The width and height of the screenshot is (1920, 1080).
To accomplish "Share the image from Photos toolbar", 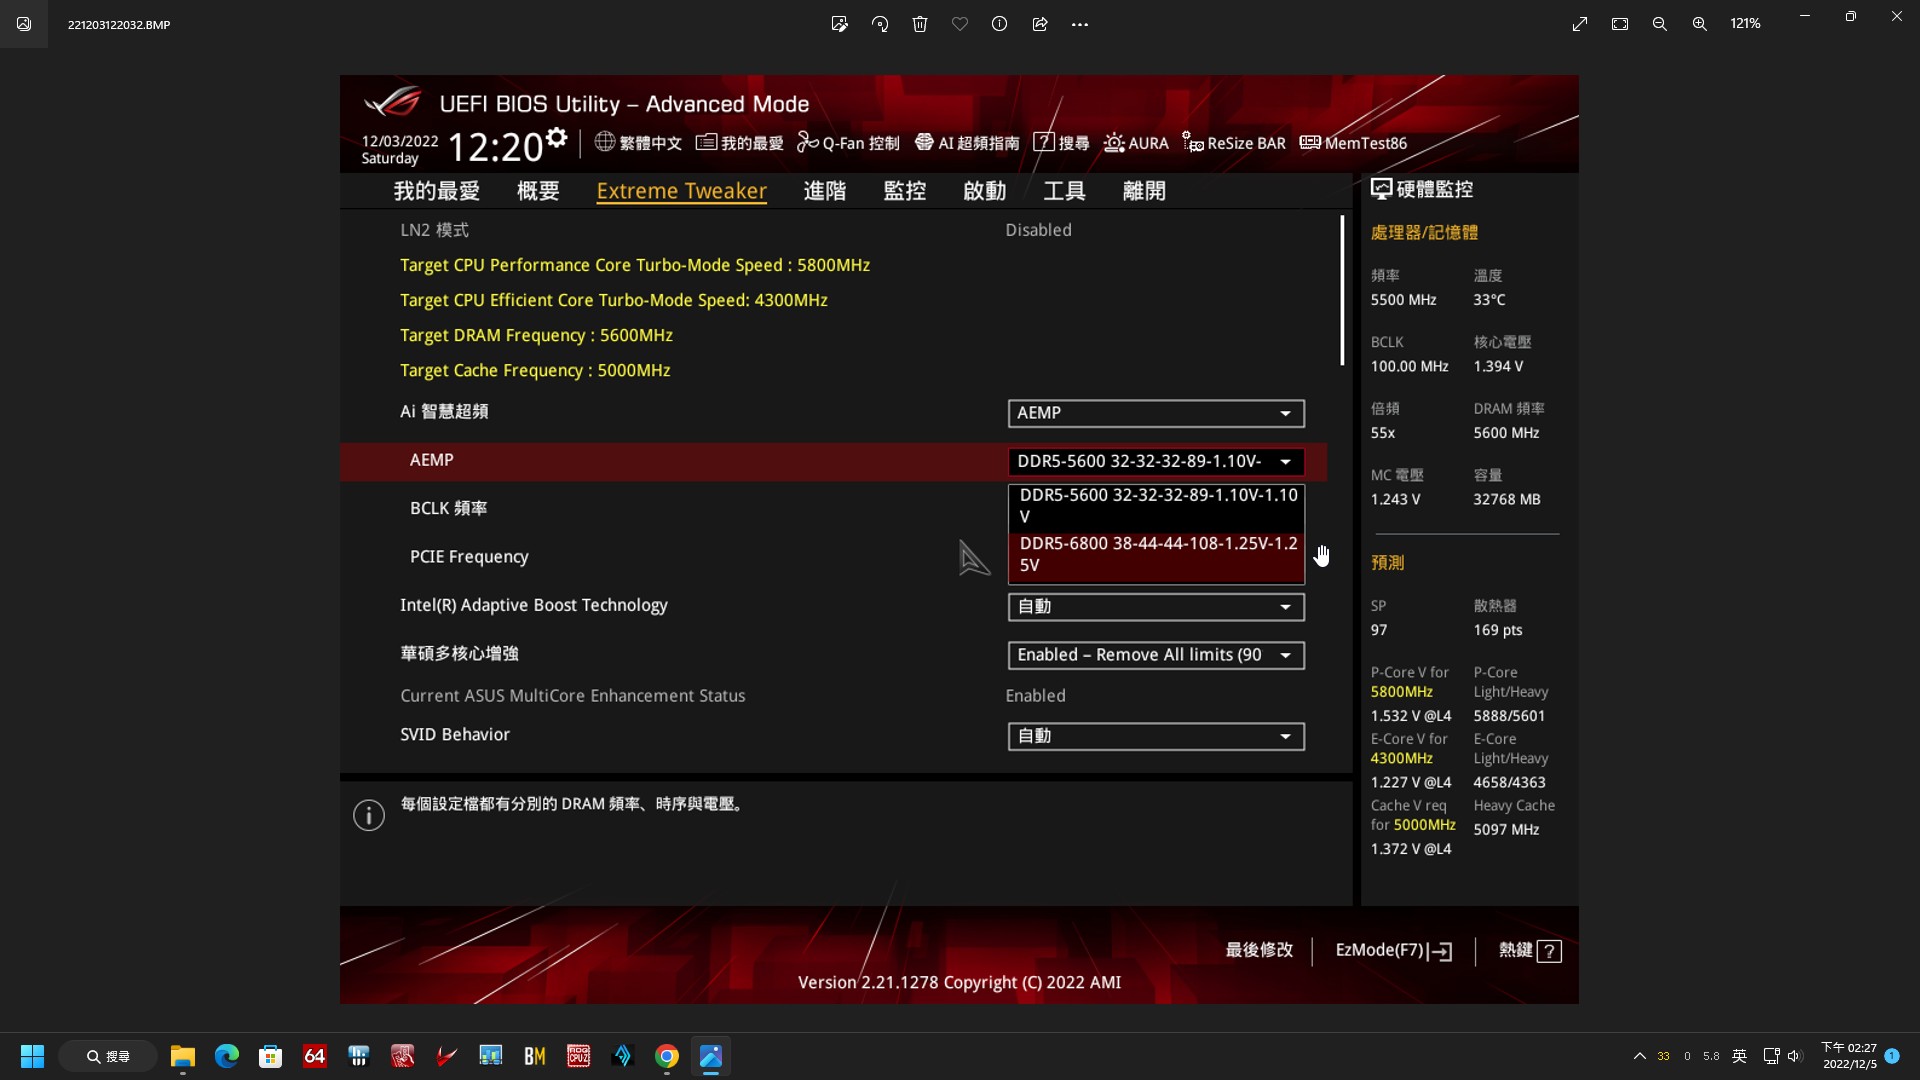I will coord(1040,24).
